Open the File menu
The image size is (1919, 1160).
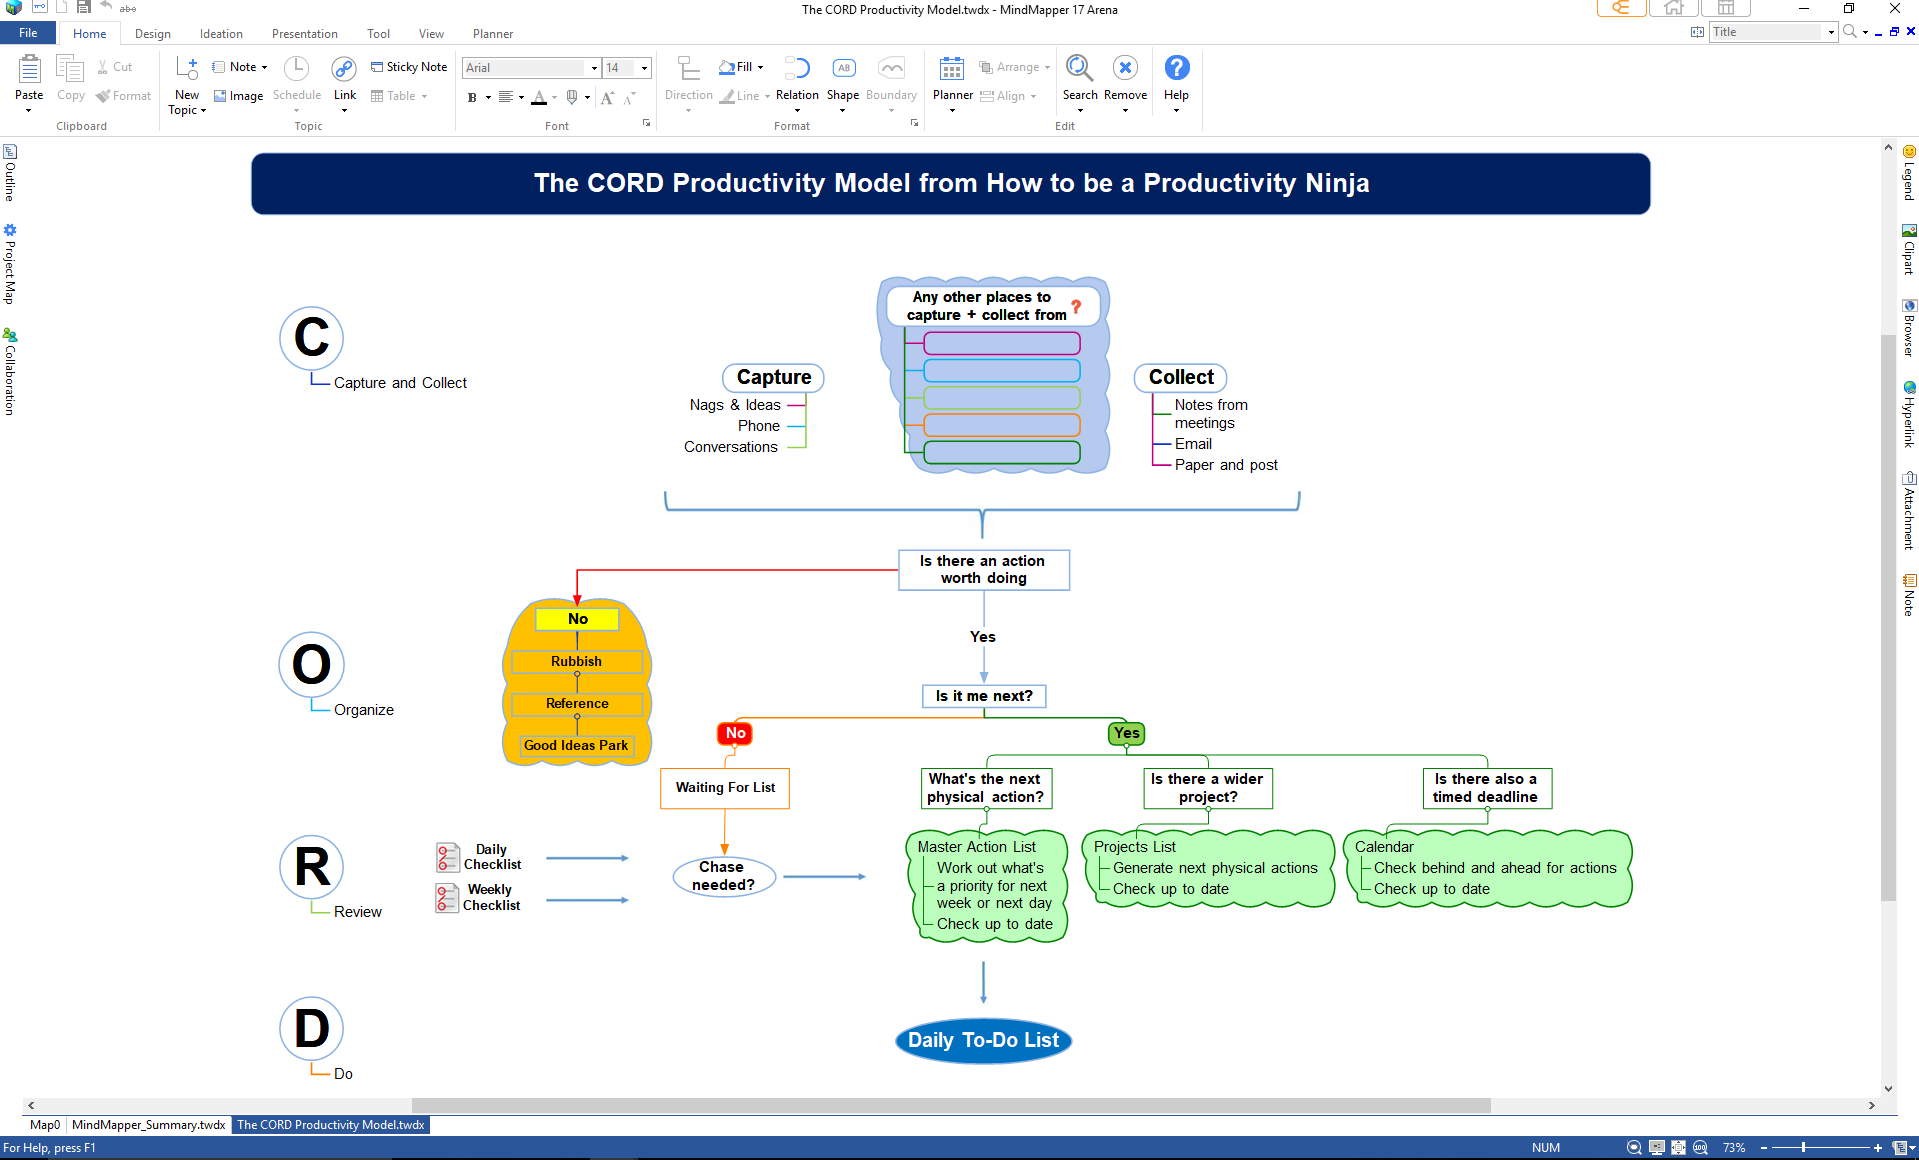tap(28, 33)
